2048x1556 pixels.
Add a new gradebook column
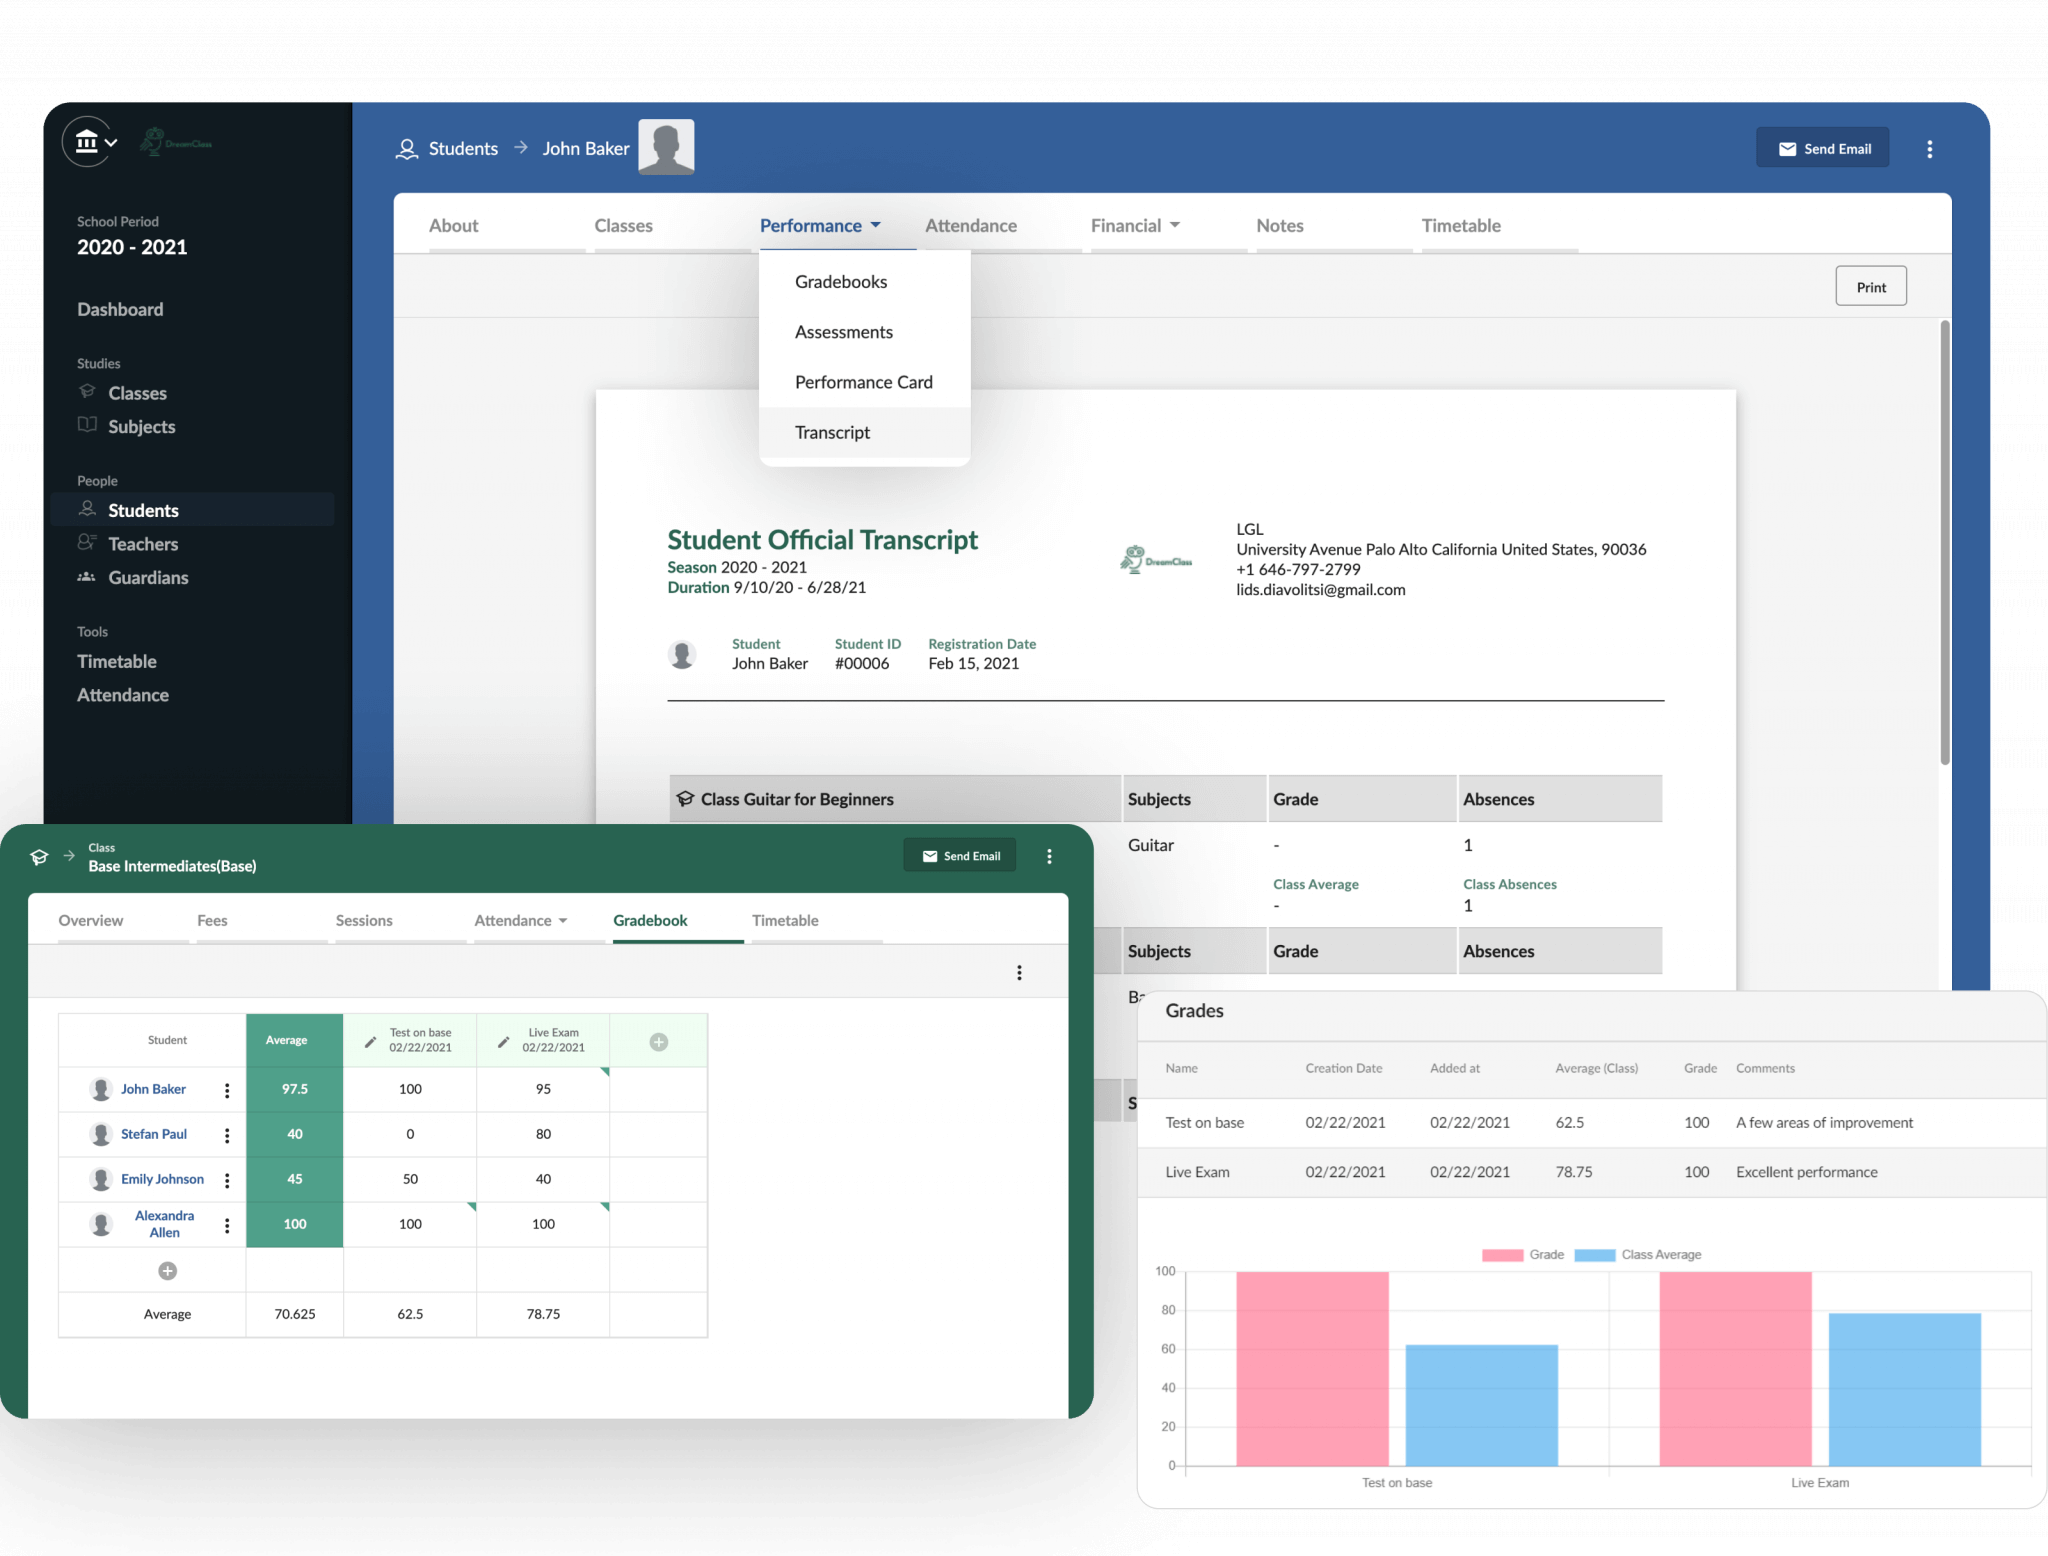658,1042
